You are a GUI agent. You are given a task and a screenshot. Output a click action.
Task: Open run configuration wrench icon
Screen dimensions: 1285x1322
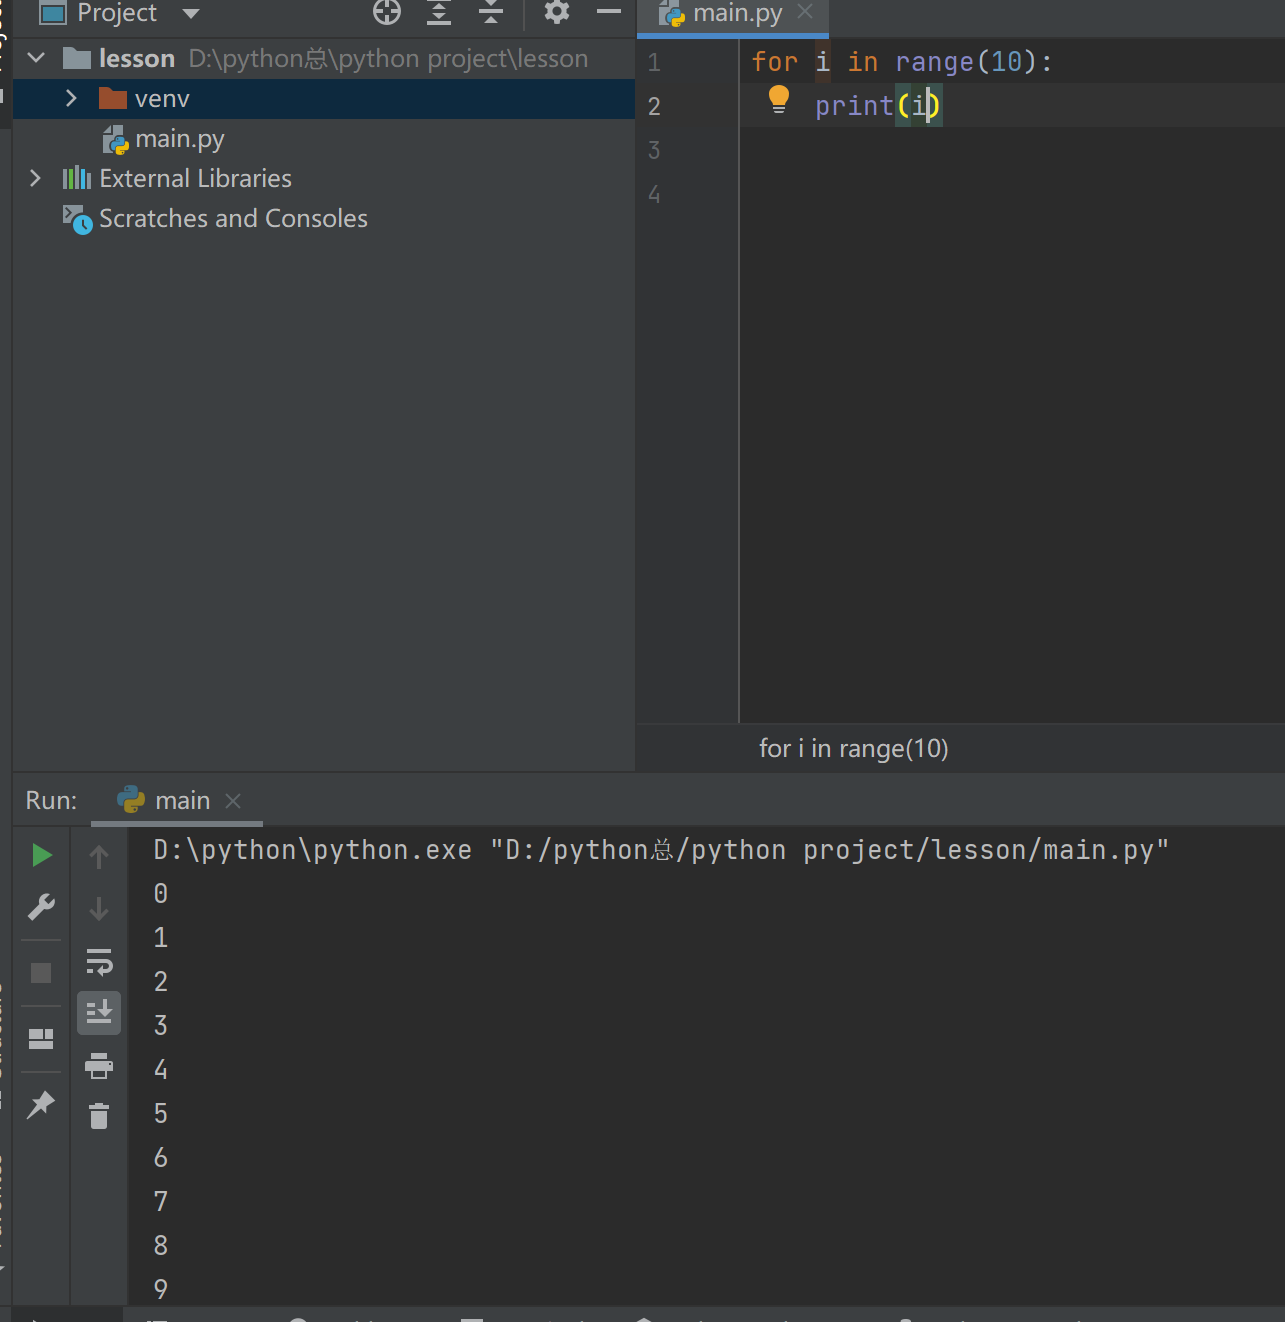pos(41,907)
